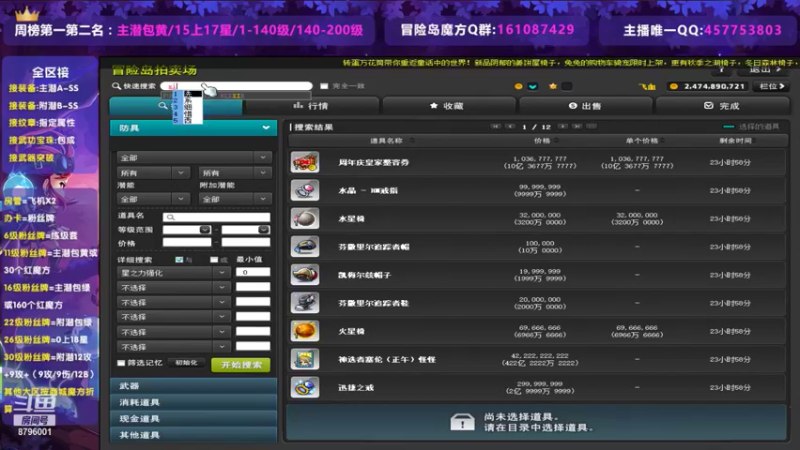Open the last 不选择 dropdown above 筛选记忆
The image size is (800, 450).
coord(173,347)
